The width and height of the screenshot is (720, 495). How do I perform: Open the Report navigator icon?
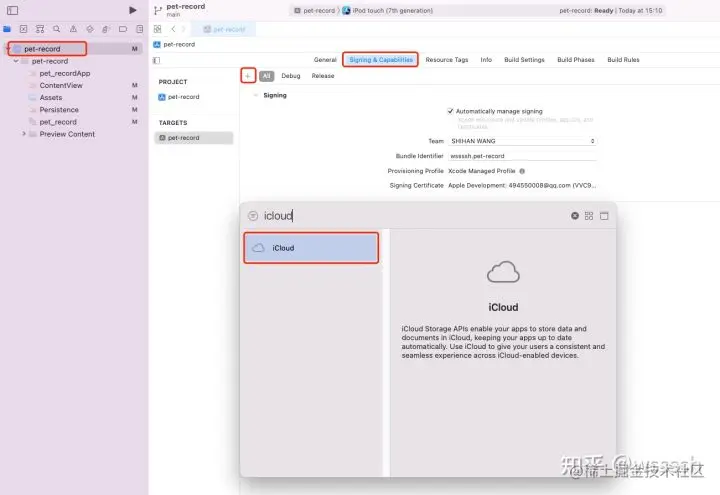pos(139,29)
